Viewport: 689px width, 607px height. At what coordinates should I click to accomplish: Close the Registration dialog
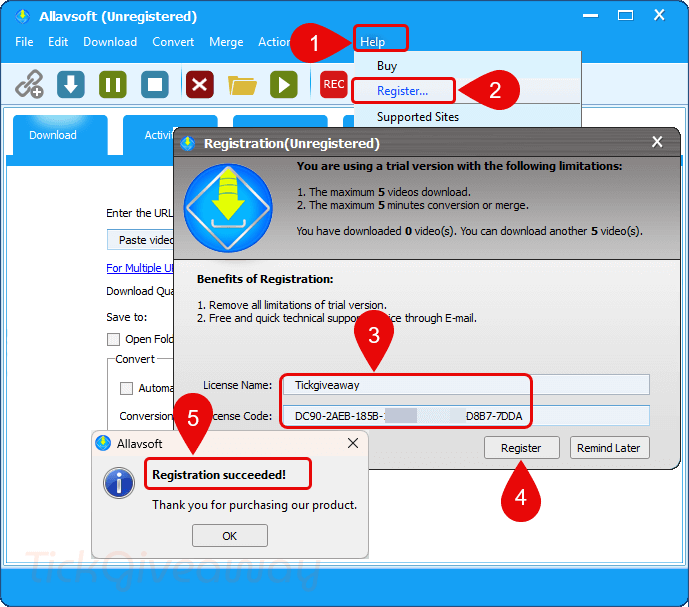pyautogui.click(x=657, y=142)
